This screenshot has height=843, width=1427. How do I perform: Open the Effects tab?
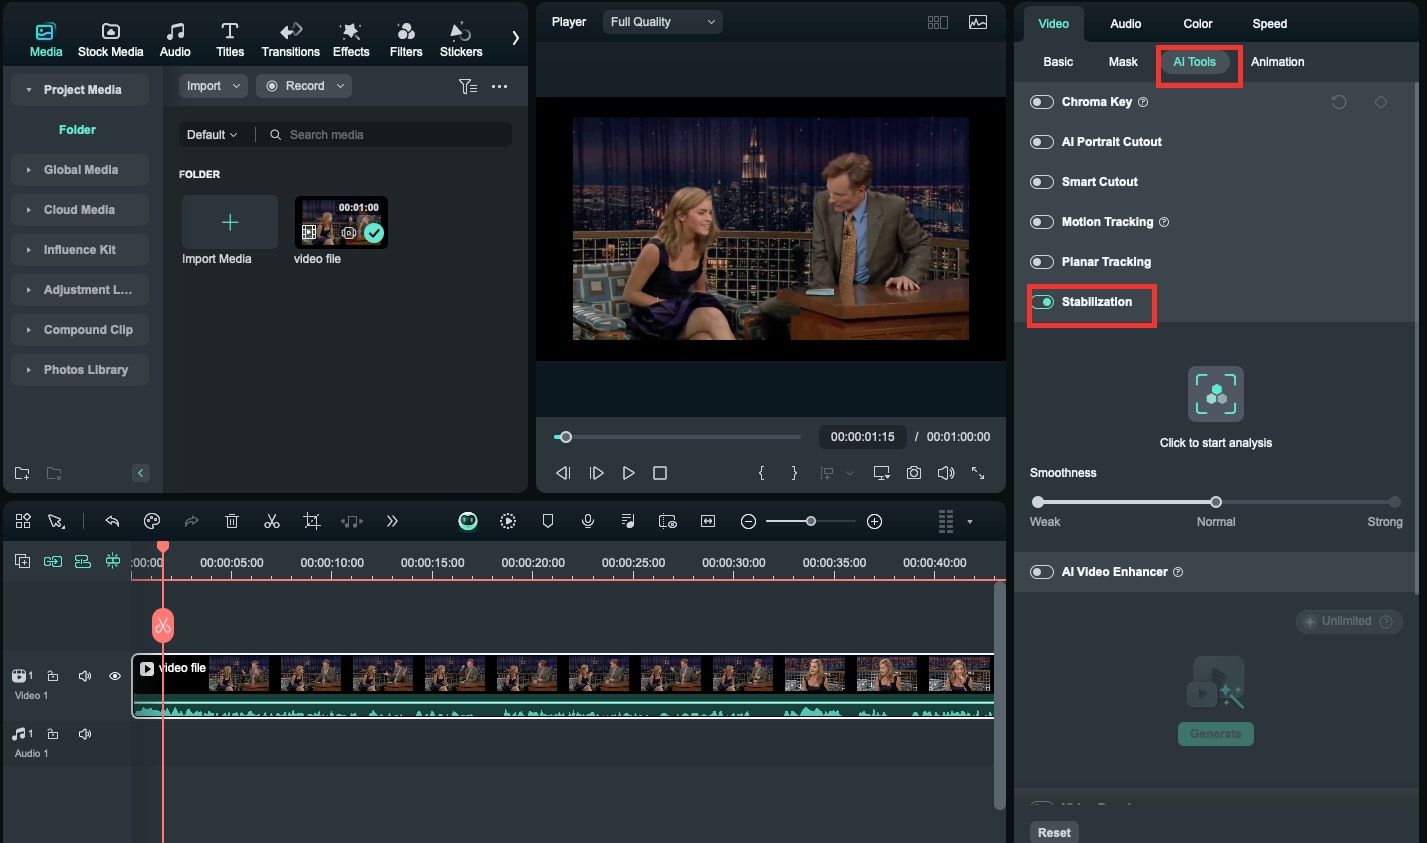point(351,40)
